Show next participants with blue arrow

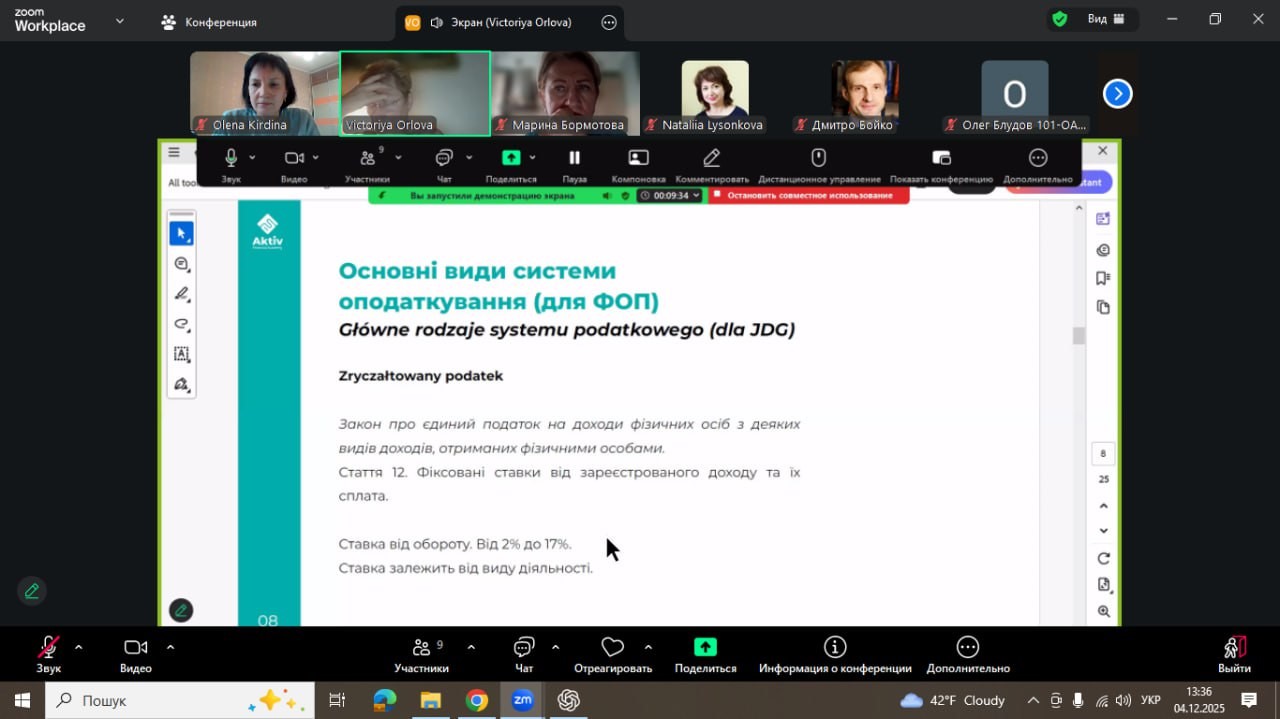pos(1117,94)
